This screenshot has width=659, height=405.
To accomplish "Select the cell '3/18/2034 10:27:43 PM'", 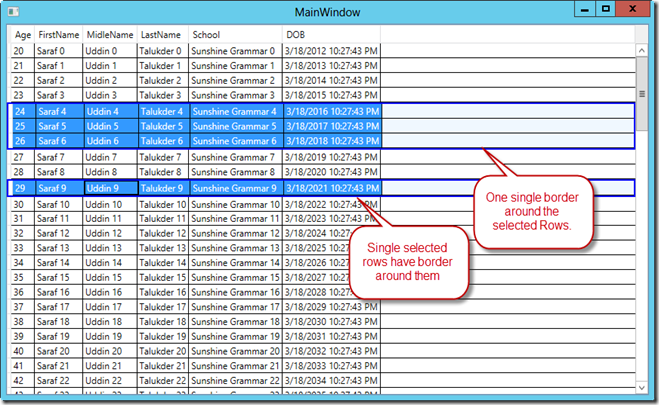I will (x=331, y=380).
